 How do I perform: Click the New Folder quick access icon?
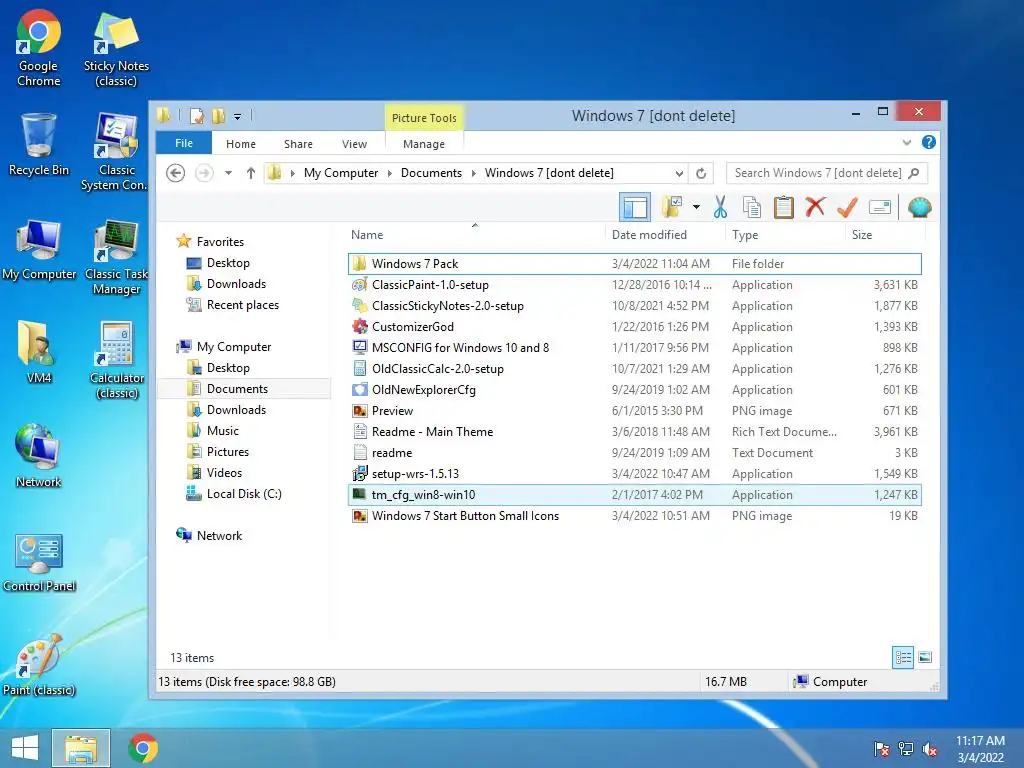tap(218, 116)
